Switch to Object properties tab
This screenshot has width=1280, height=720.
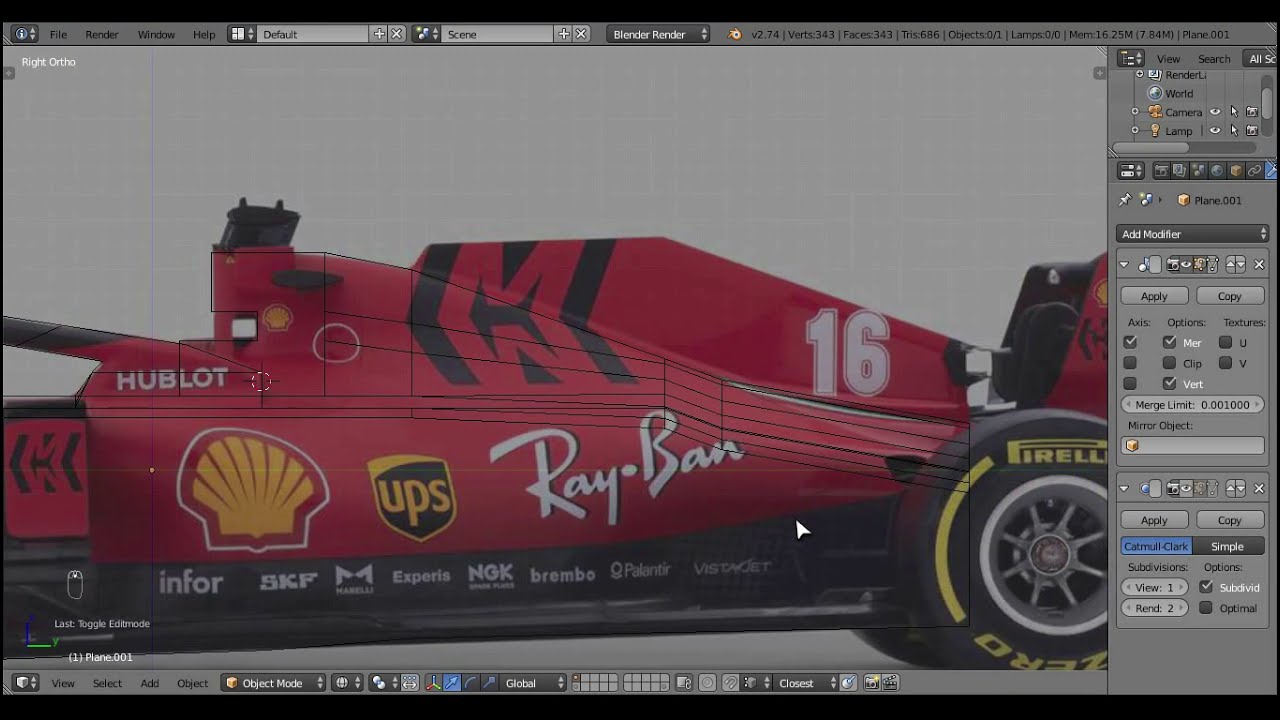[x=1236, y=171]
